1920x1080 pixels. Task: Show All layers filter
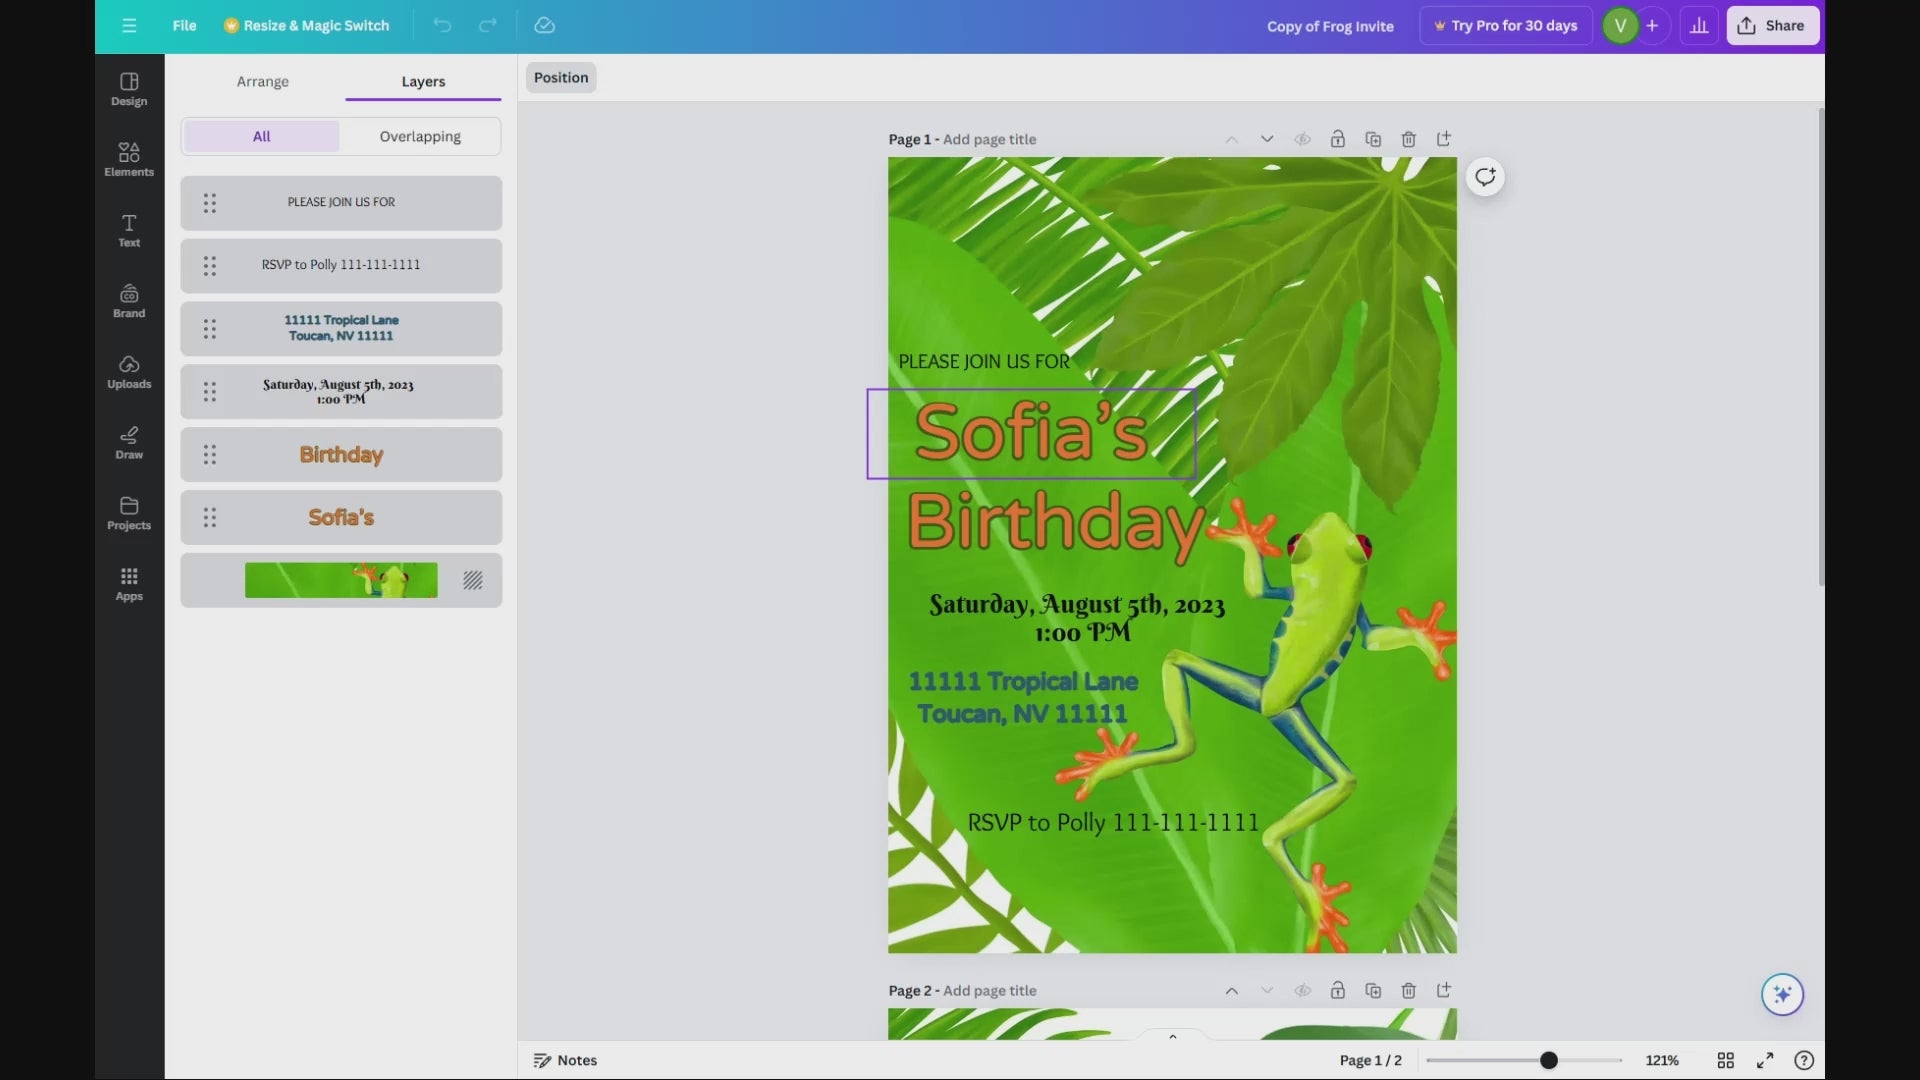click(x=261, y=136)
